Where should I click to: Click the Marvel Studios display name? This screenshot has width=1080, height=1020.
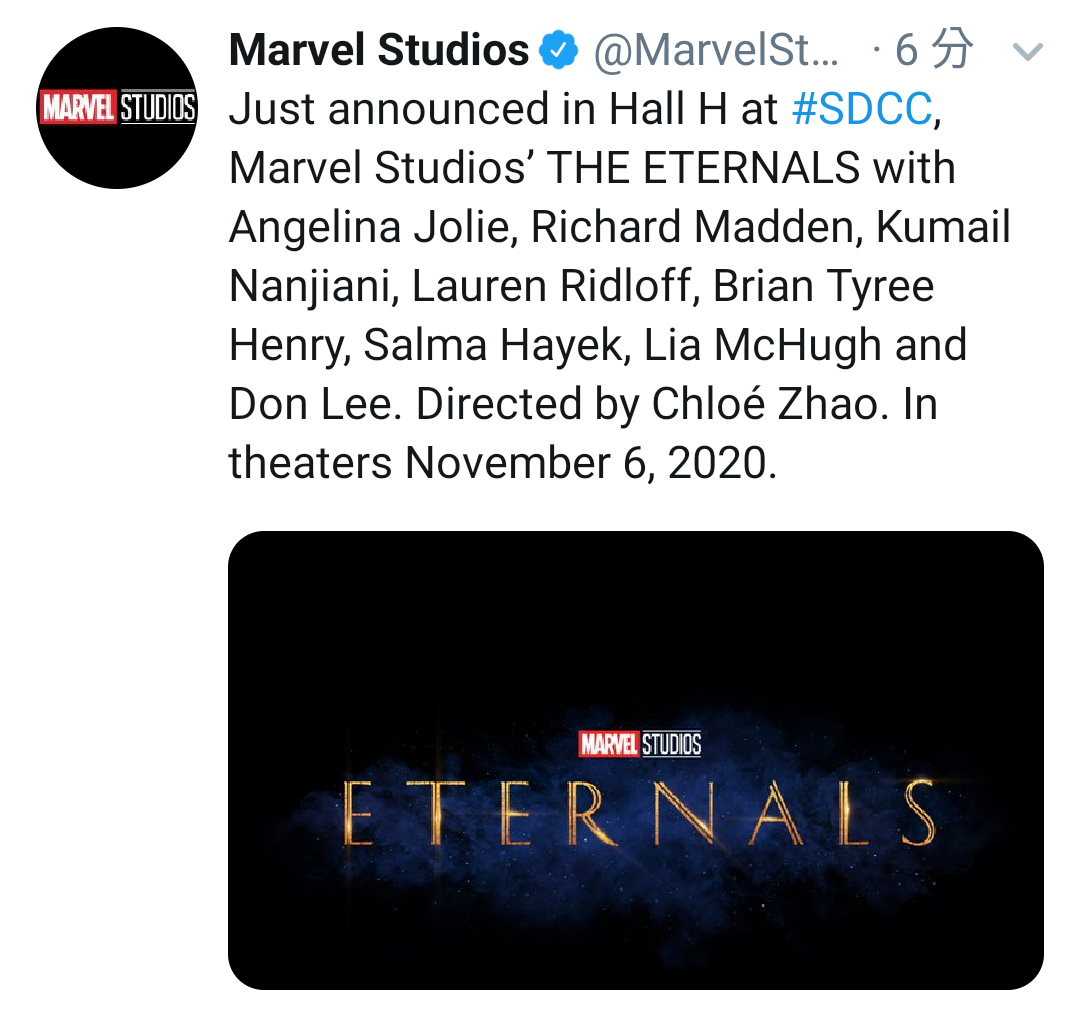379,50
